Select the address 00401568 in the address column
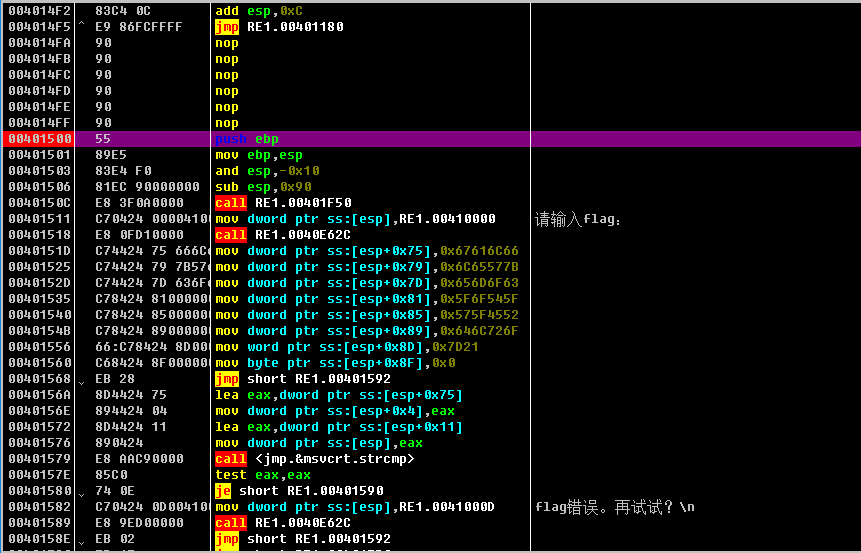Screen dimensions: 861x553 tap(39, 379)
